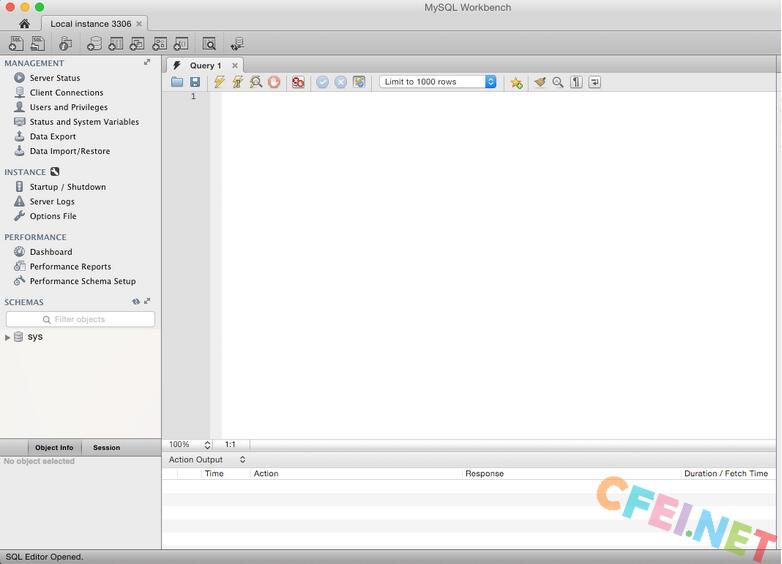Click into the SQL editor line 1
782x564 pixels.
pyautogui.click(x=498, y=96)
